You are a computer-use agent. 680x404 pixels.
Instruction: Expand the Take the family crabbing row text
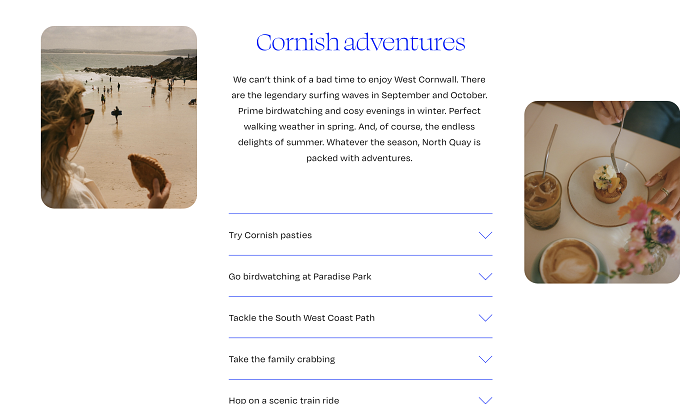click(x=282, y=359)
